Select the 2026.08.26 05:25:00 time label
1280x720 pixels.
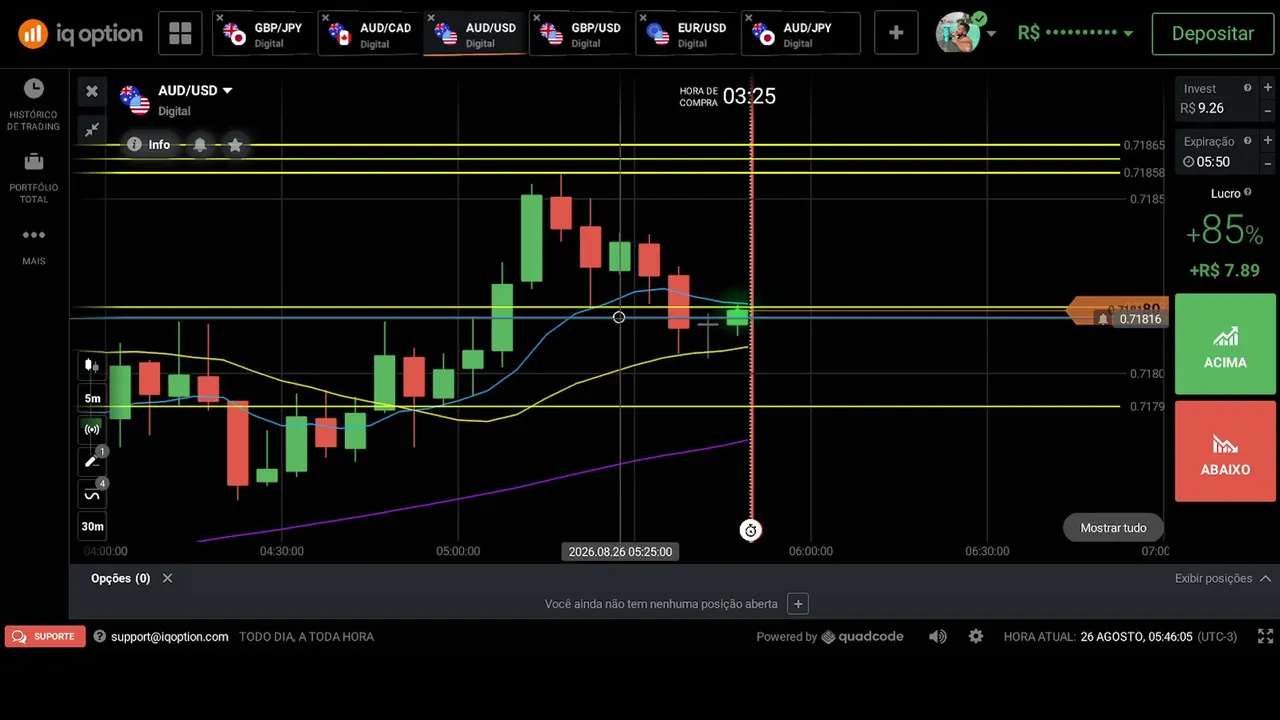pyautogui.click(x=620, y=552)
